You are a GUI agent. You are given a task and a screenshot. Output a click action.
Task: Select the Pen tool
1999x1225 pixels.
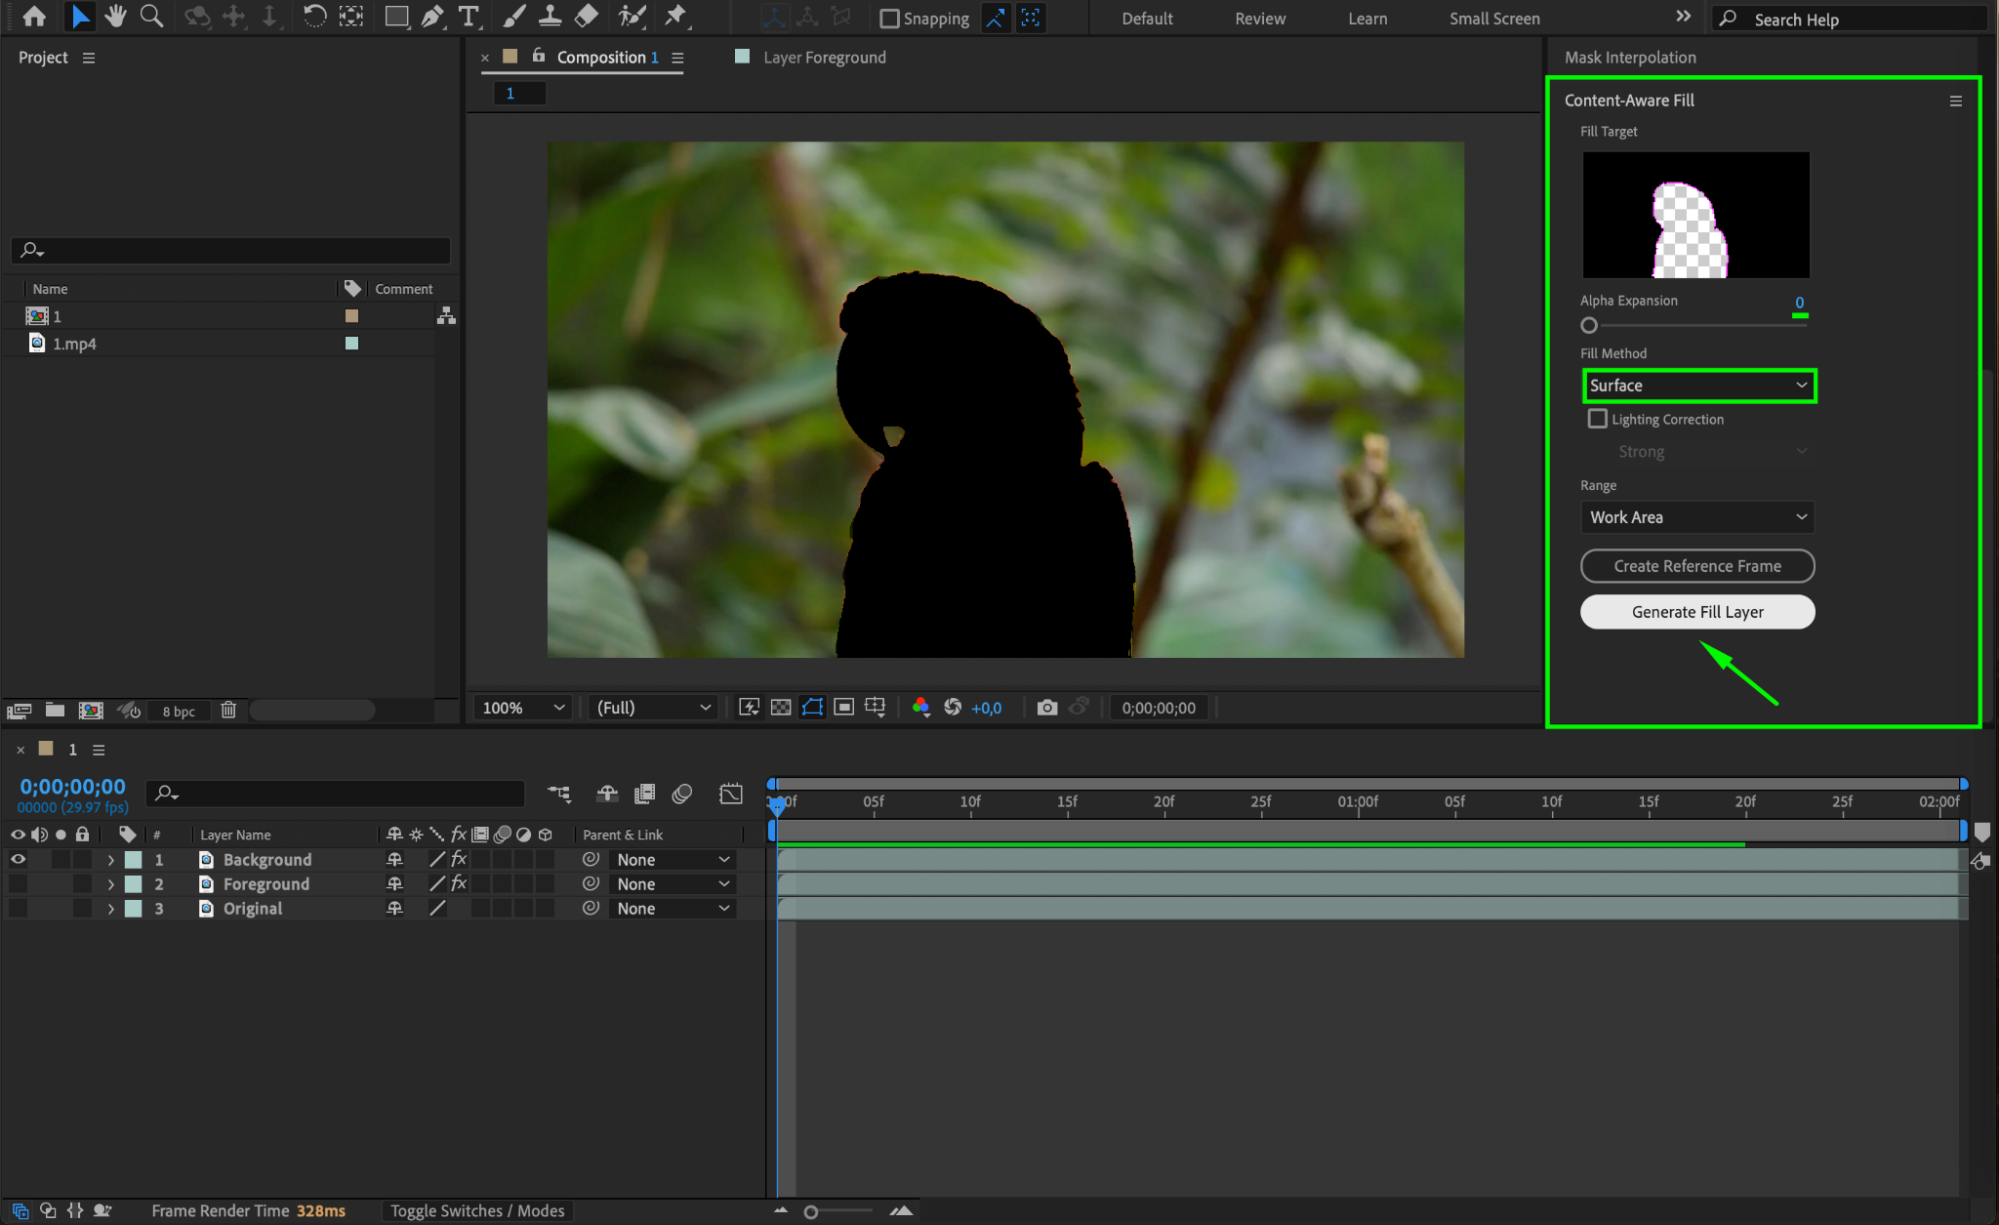point(432,16)
